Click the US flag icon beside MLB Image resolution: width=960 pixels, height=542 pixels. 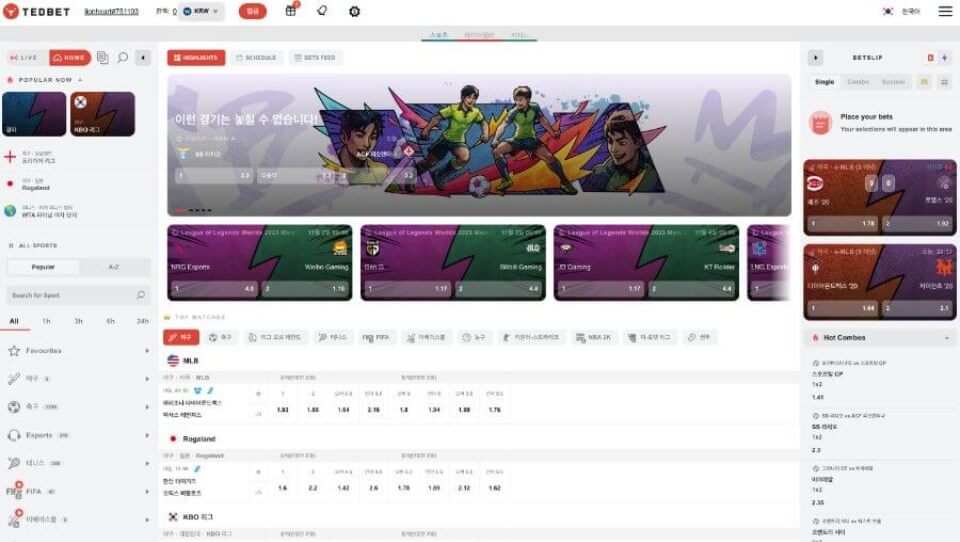(173, 360)
